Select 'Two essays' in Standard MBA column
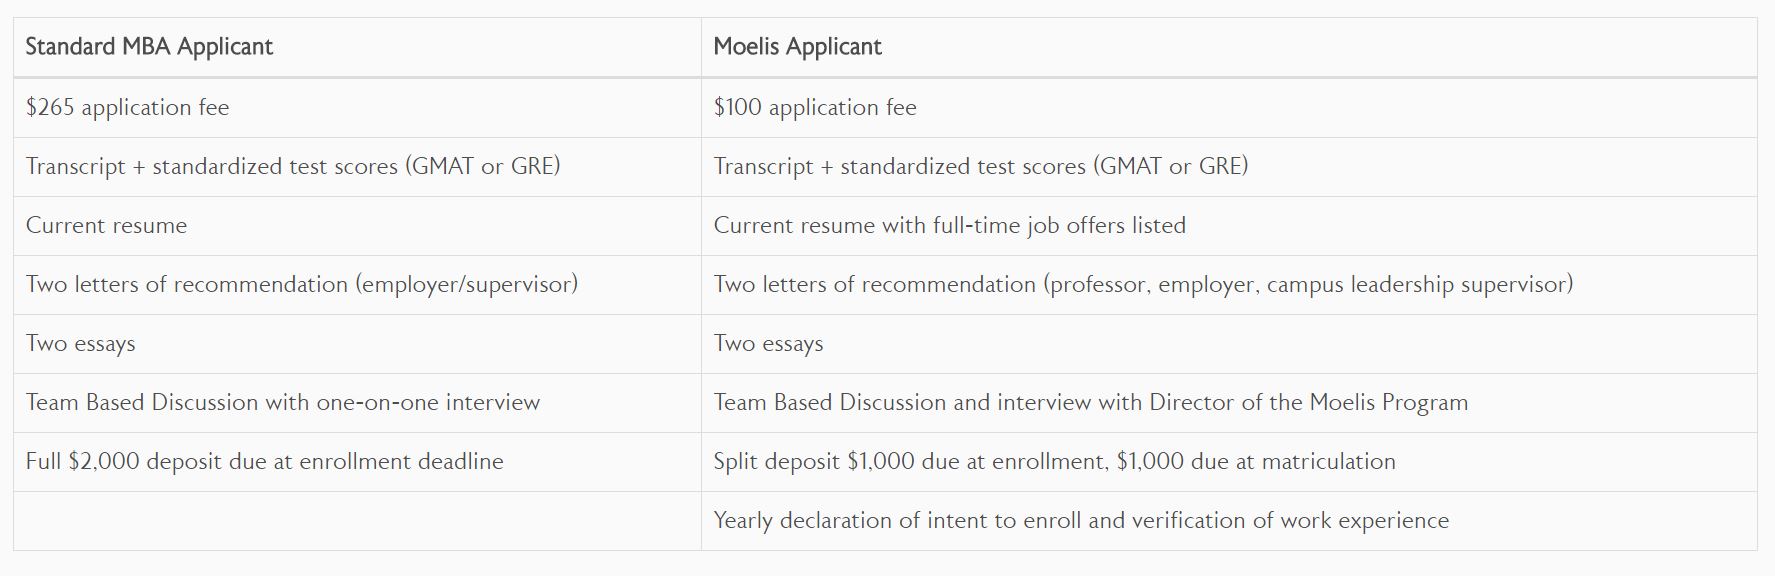Screen dimensions: 1775x576 coord(80,344)
